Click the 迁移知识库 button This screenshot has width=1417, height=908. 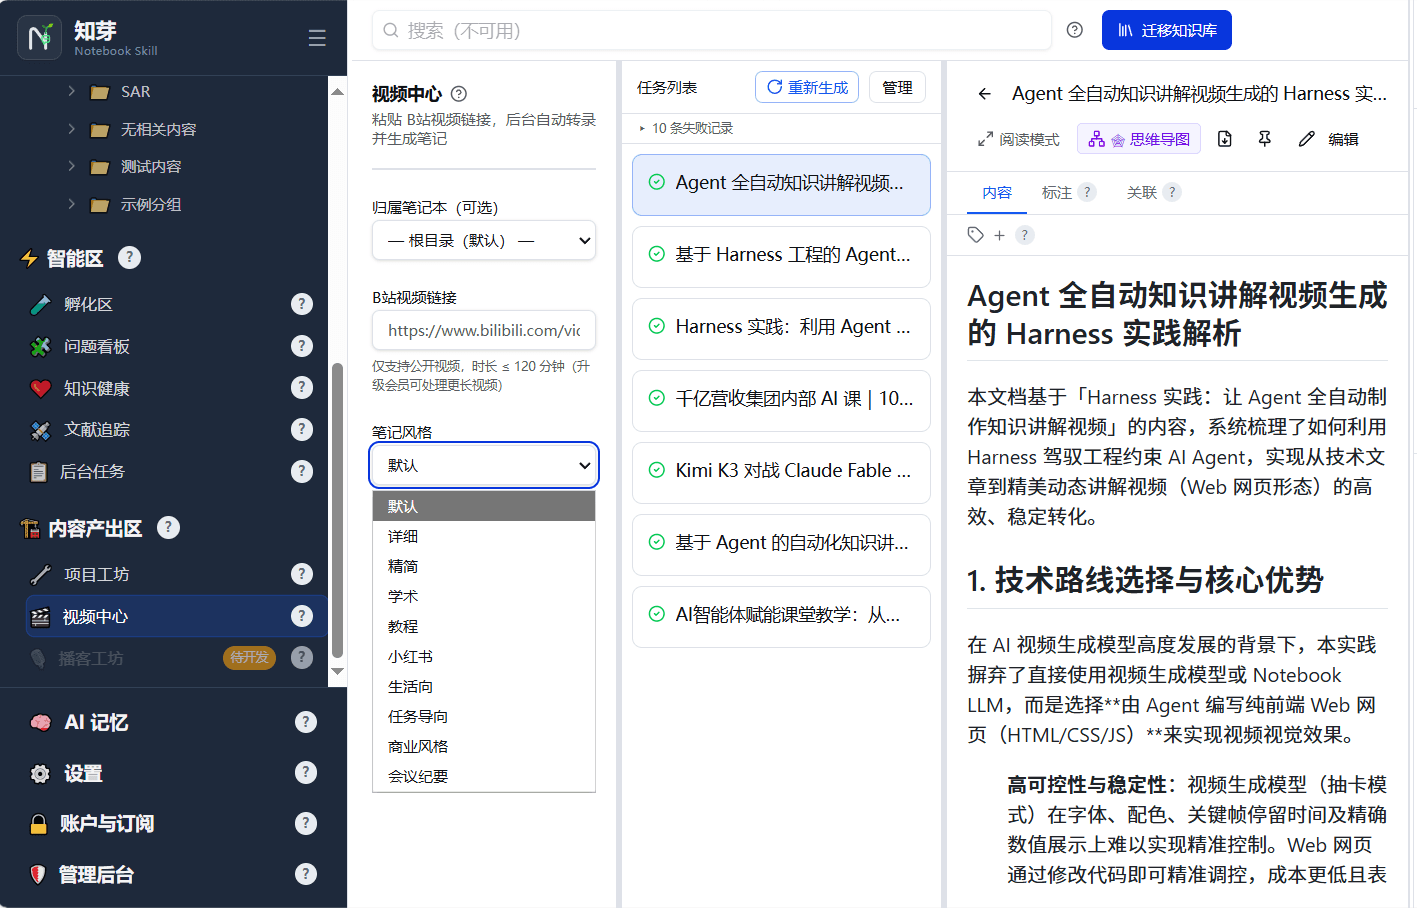(x=1167, y=30)
